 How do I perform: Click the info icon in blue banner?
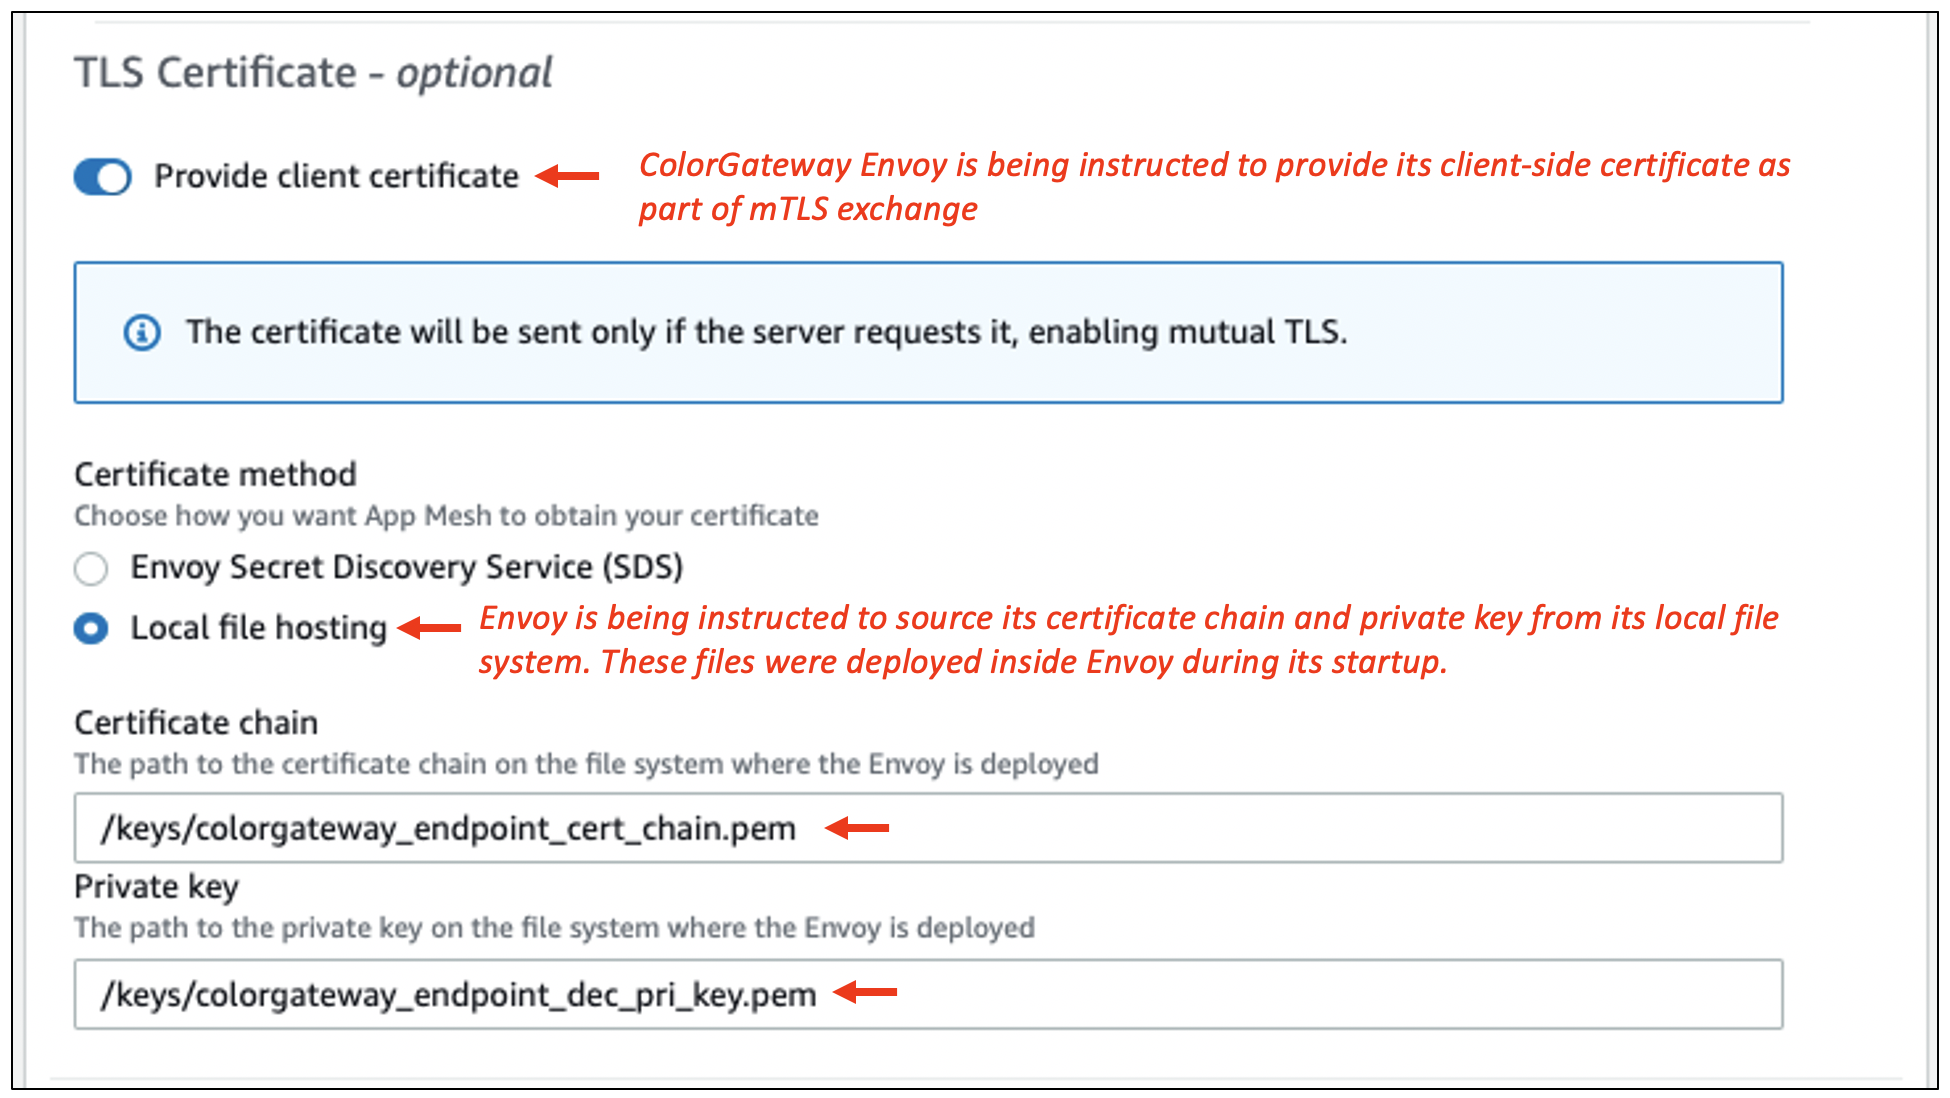(x=141, y=332)
